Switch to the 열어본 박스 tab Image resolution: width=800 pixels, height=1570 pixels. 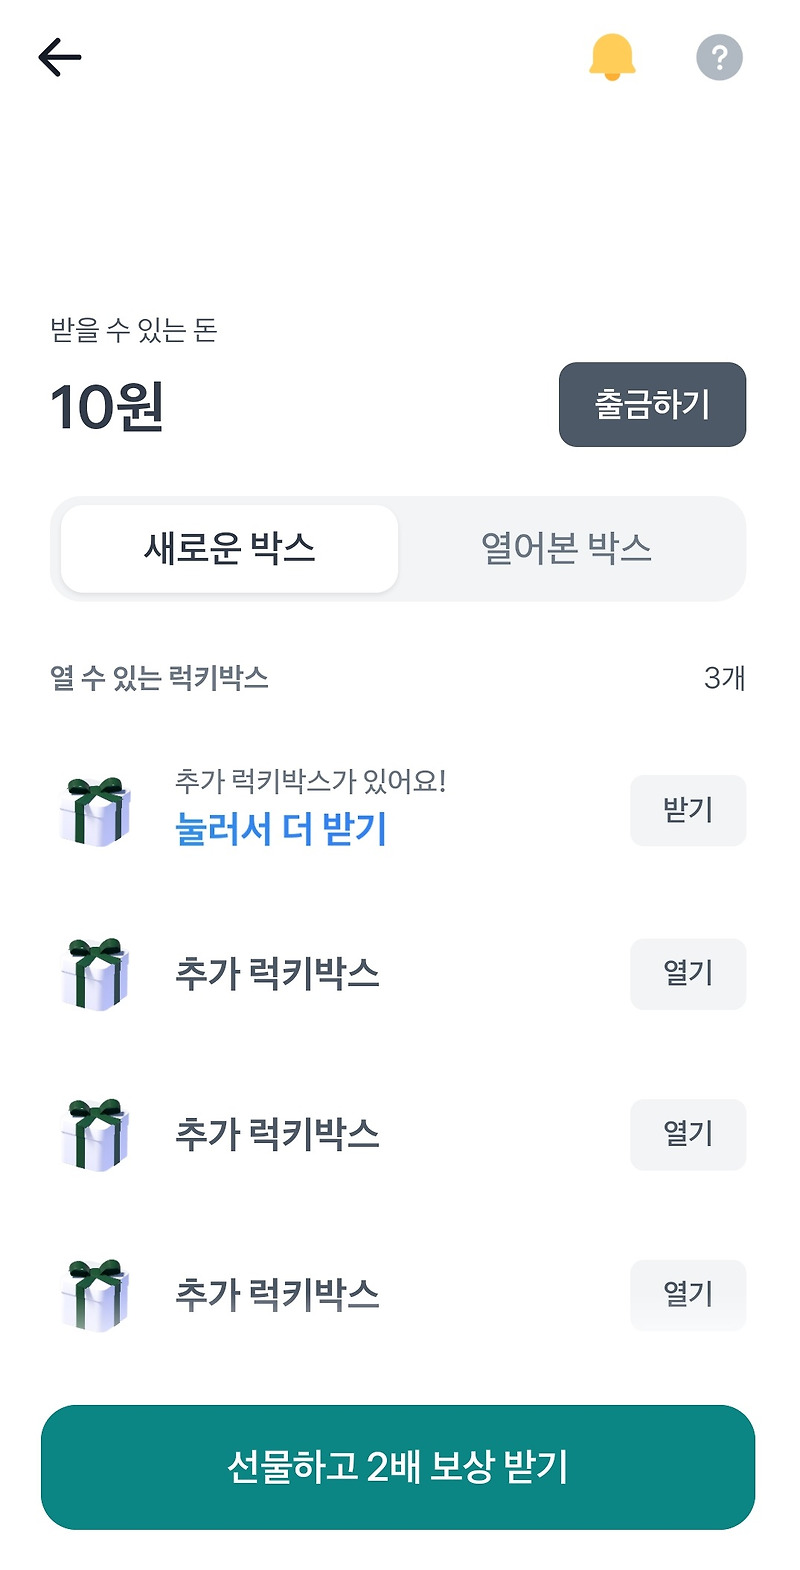pyautogui.click(x=566, y=549)
